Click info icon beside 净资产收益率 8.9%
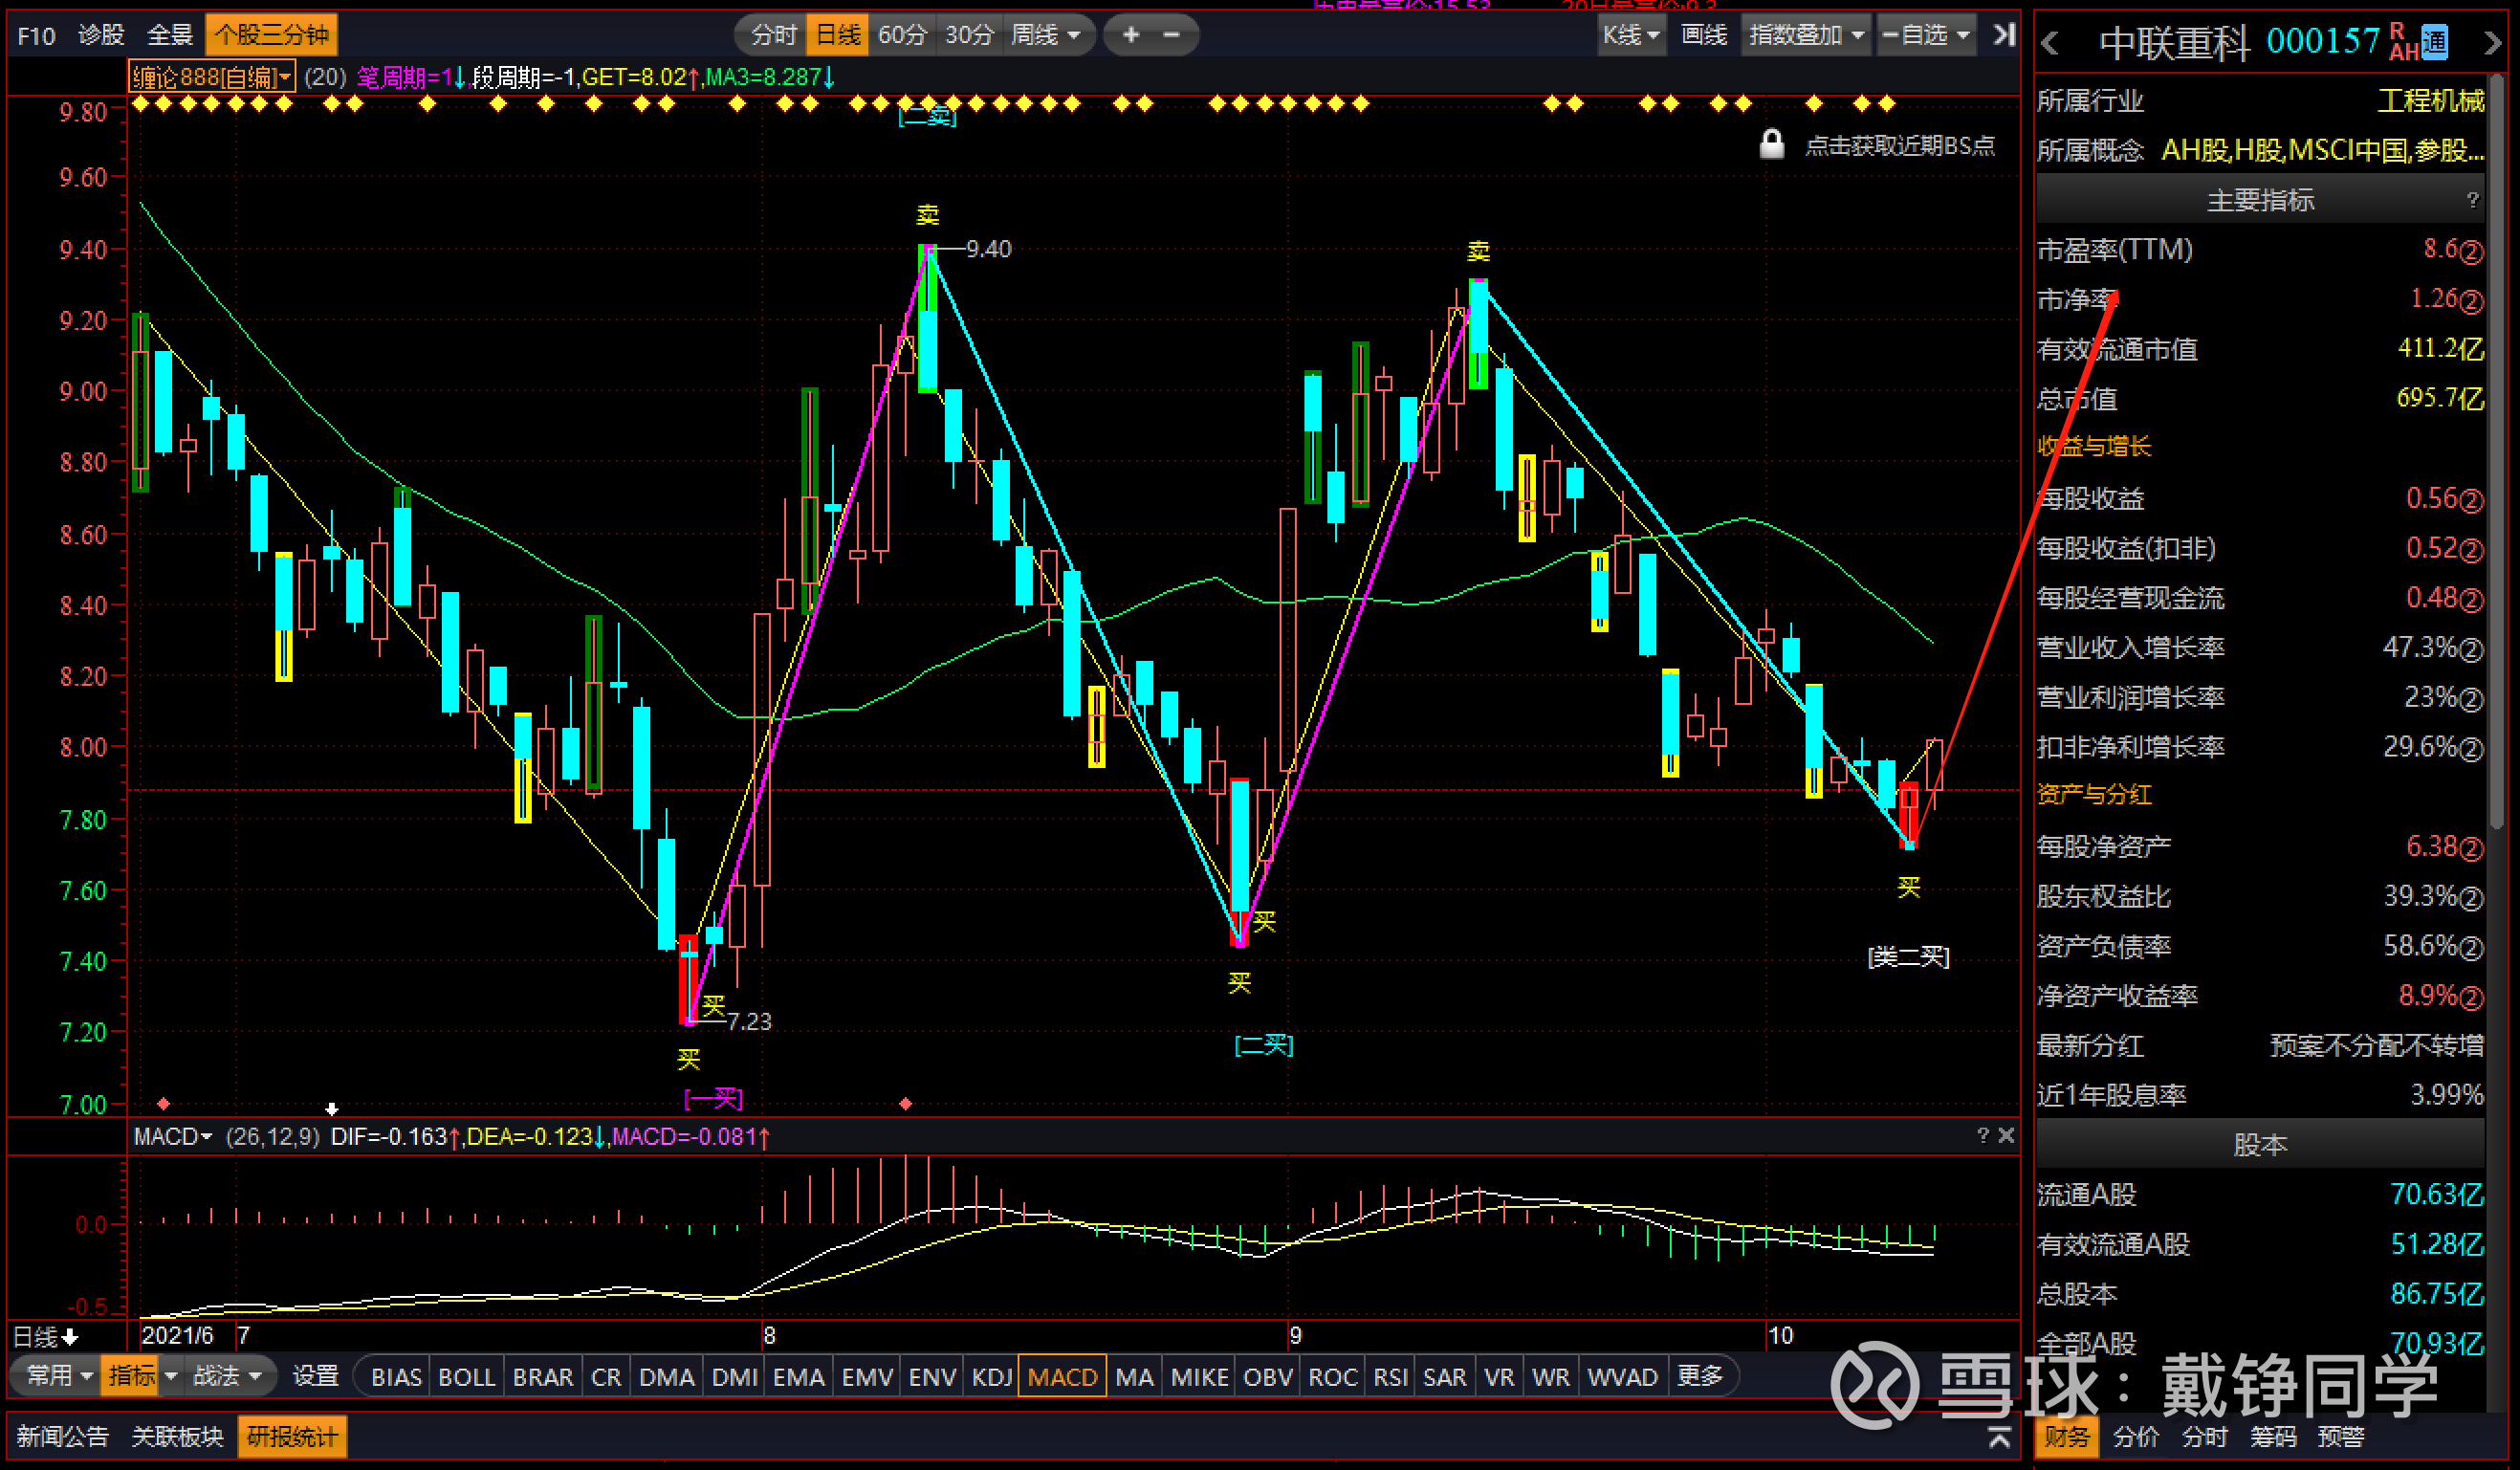This screenshot has height=1470, width=2520. coord(2471,997)
